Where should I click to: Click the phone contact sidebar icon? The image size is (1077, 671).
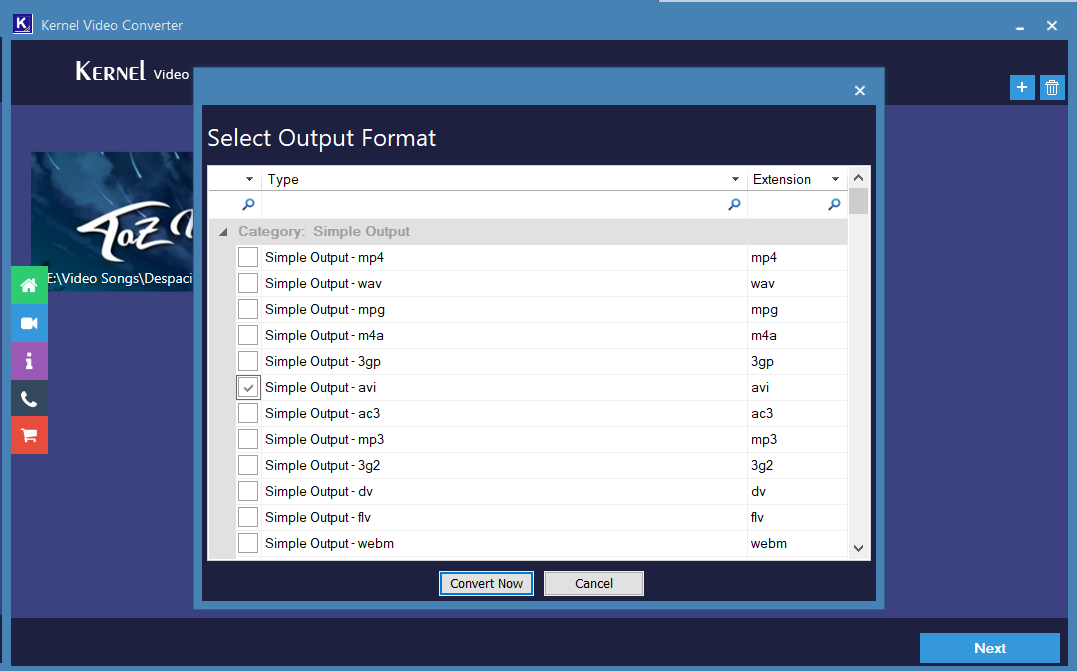30,398
